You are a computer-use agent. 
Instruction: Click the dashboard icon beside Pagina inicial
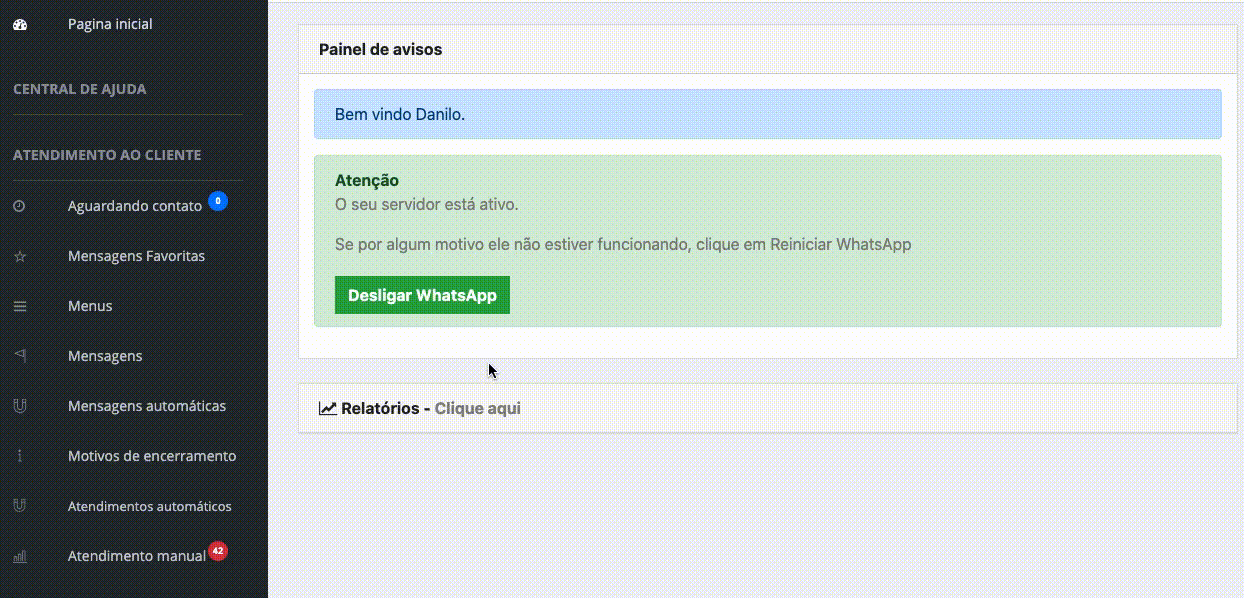pyautogui.click(x=20, y=24)
